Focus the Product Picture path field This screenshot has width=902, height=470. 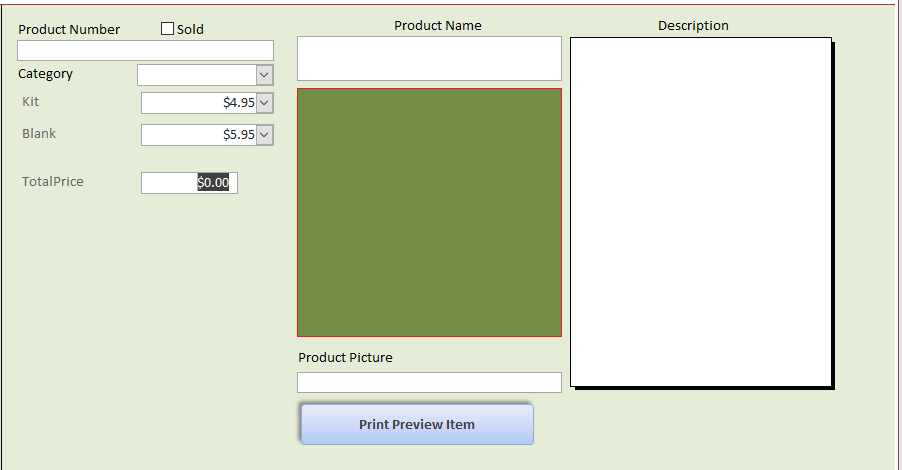(429, 383)
